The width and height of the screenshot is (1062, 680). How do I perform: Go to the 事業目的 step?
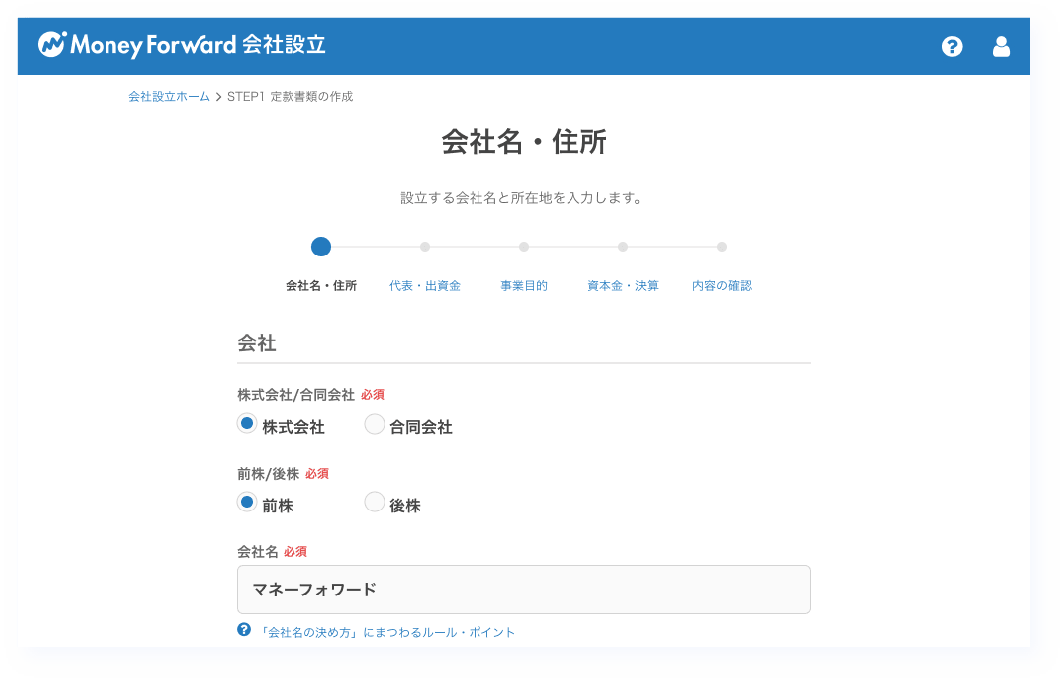tap(524, 286)
